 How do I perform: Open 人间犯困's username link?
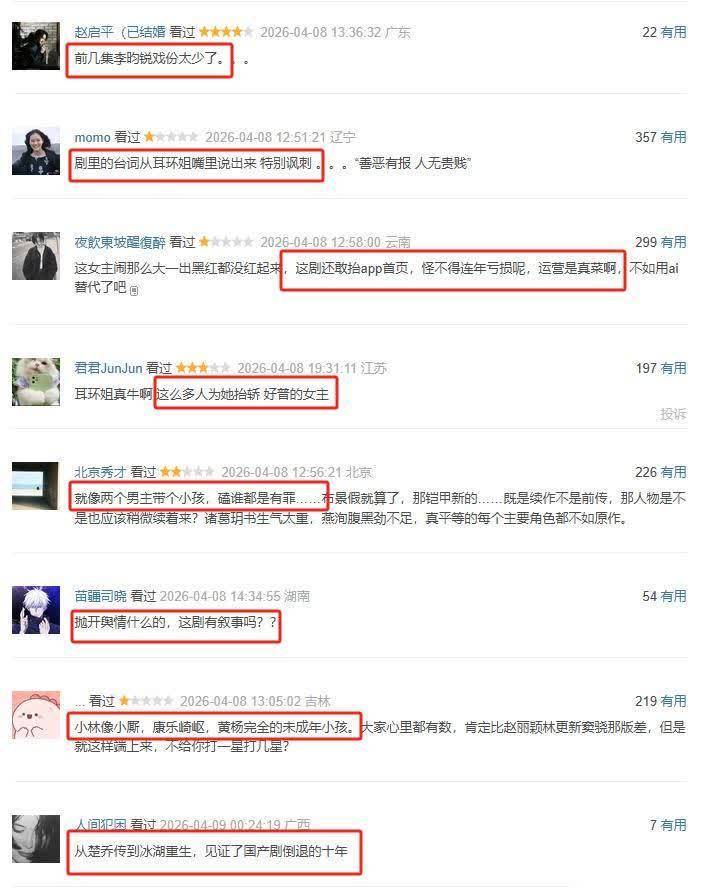(101, 825)
